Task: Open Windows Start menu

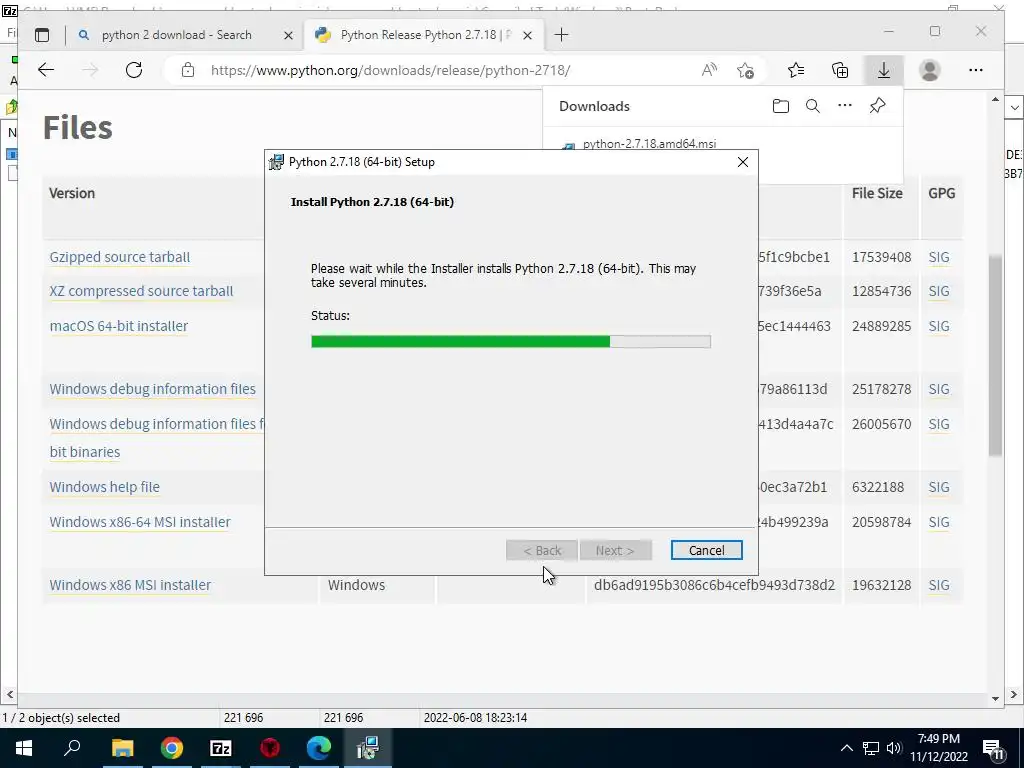Action: [24, 748]
